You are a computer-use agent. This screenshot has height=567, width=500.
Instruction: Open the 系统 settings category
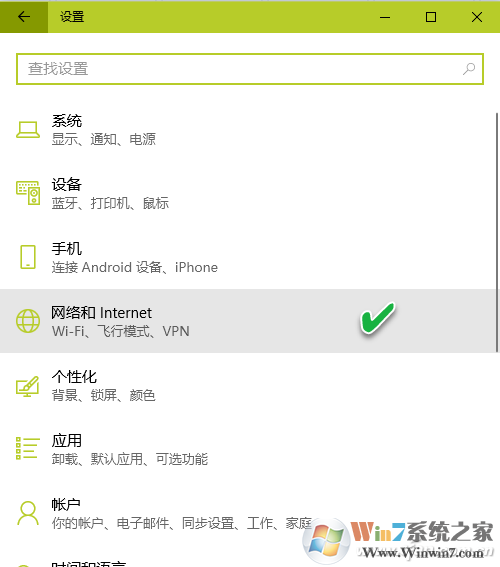coord(248,130)
